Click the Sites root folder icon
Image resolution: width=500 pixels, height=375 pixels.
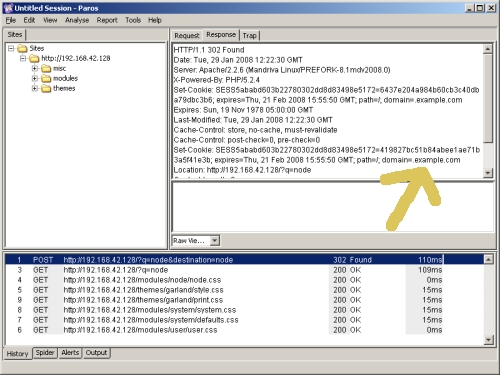pos(22,49)
